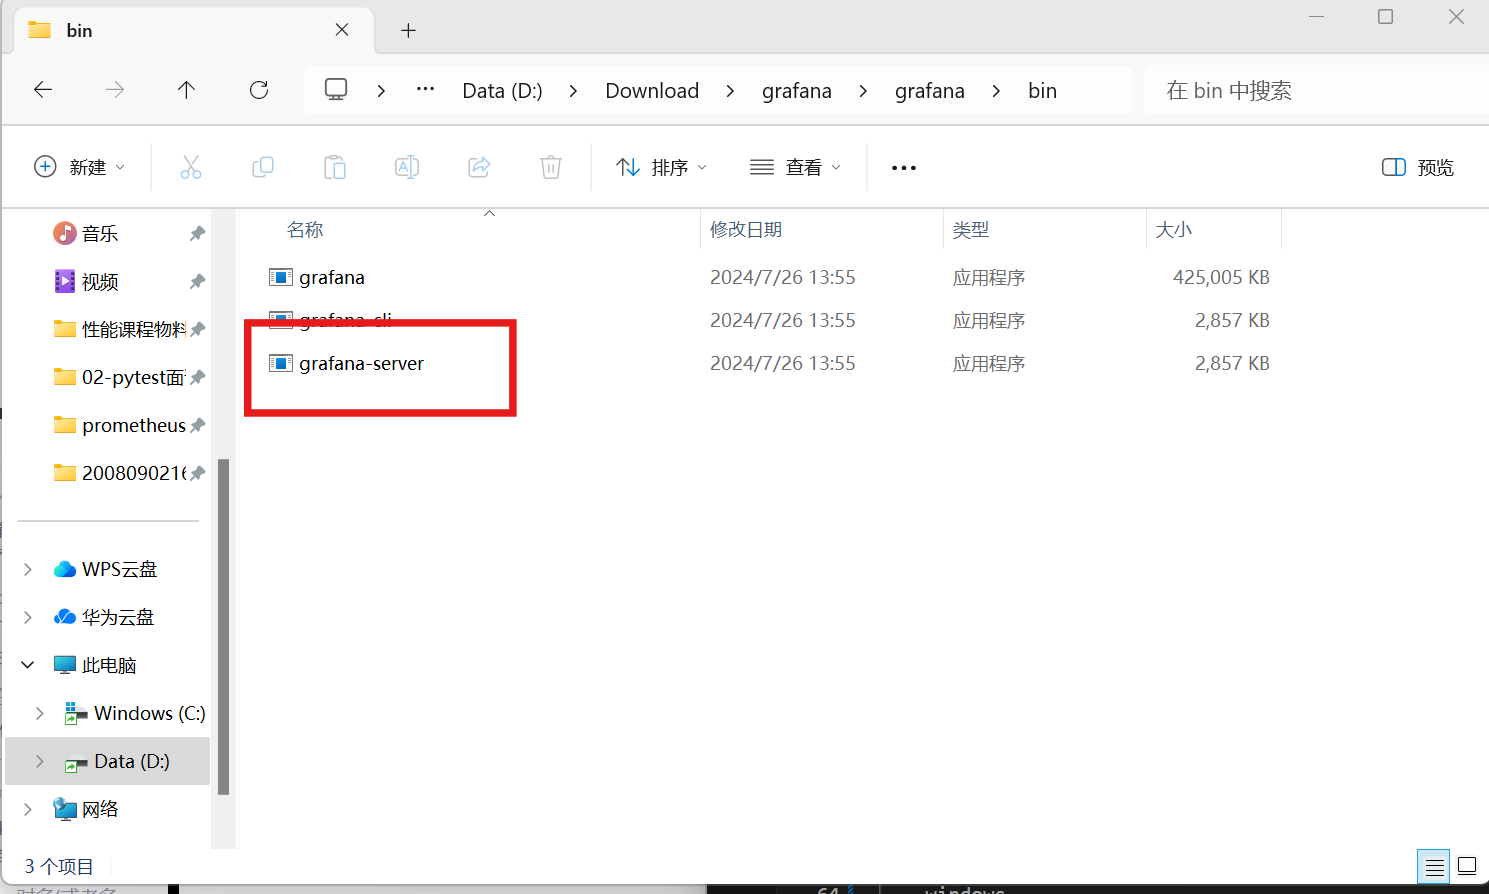This screenshot has height=894, width=1489.
Task: Select the 425,005 KB size cell
Action: tap(1221, 277)
